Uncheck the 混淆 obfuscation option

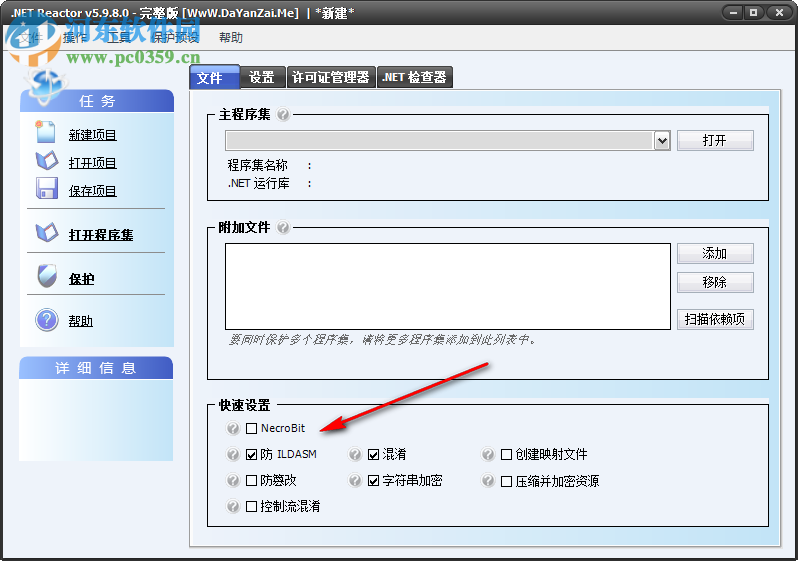coord(374,455)
